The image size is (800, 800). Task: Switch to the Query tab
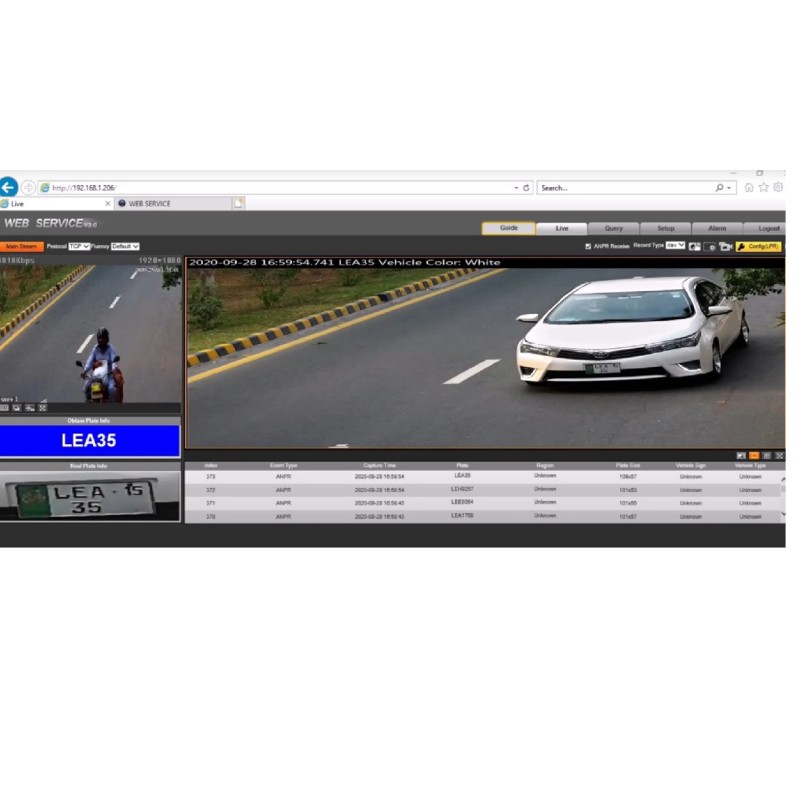point(613,228)
